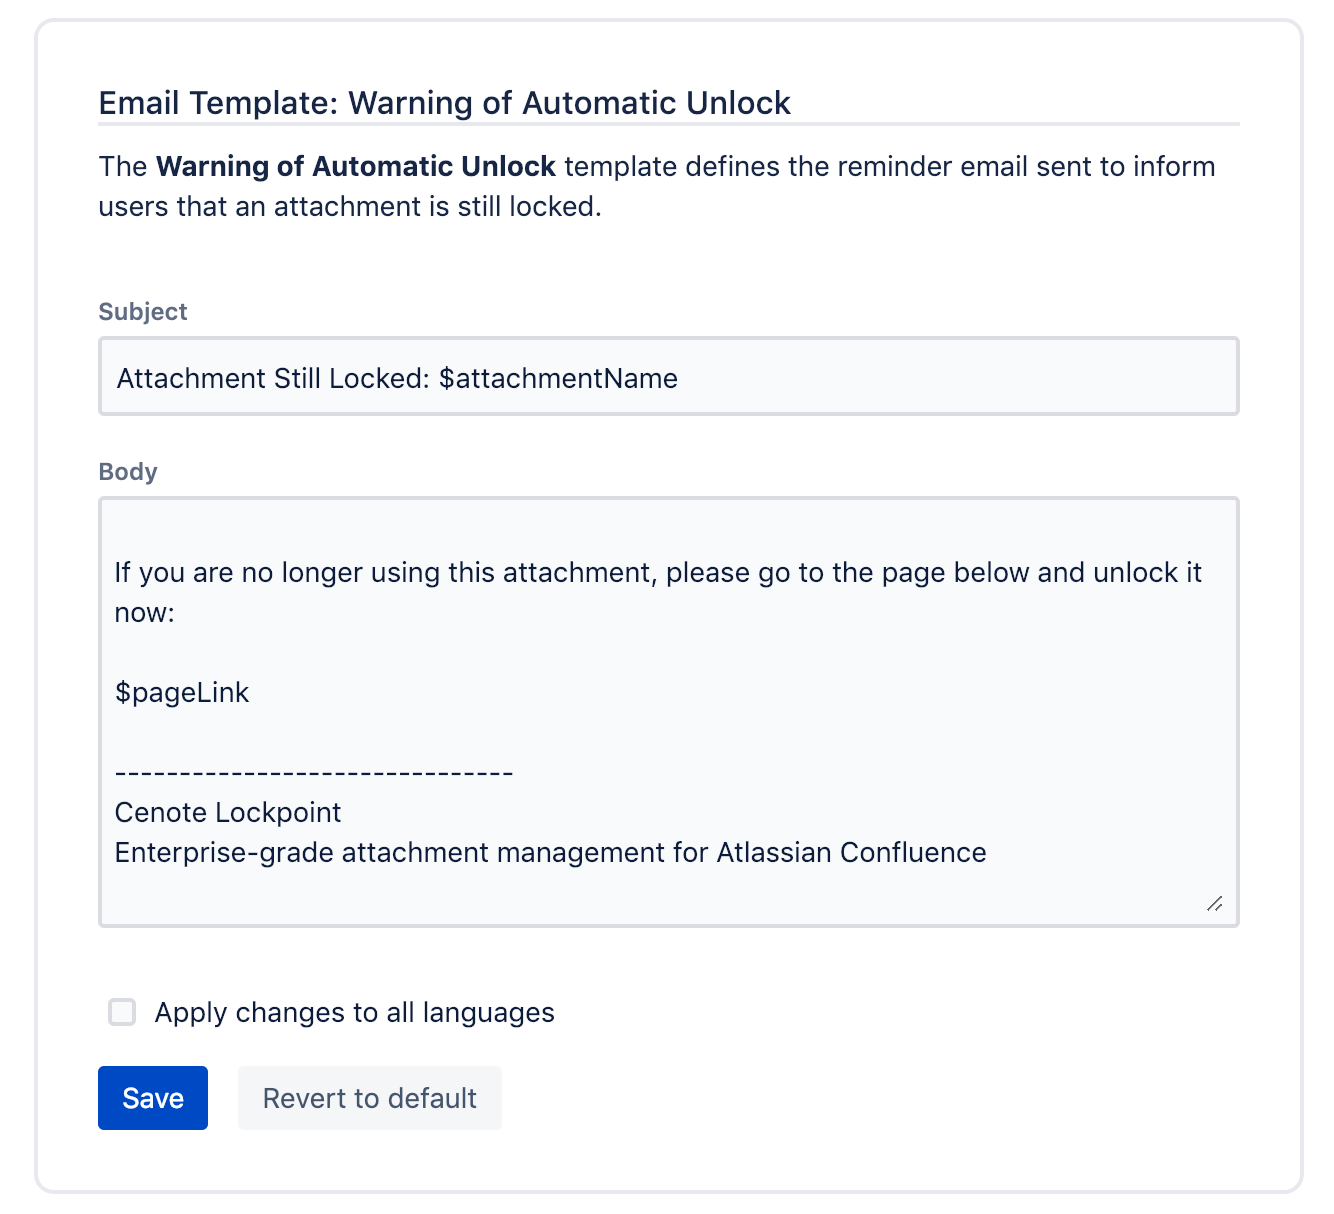Tick the Apply changes to all languages checkbox
The width and height of the screenshot is (1334, 1214).
(122, 1012)
